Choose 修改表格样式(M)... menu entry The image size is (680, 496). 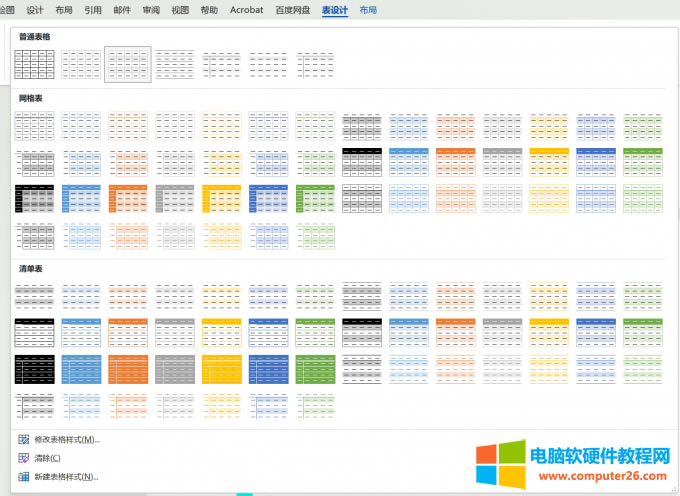tap(66, 440)
